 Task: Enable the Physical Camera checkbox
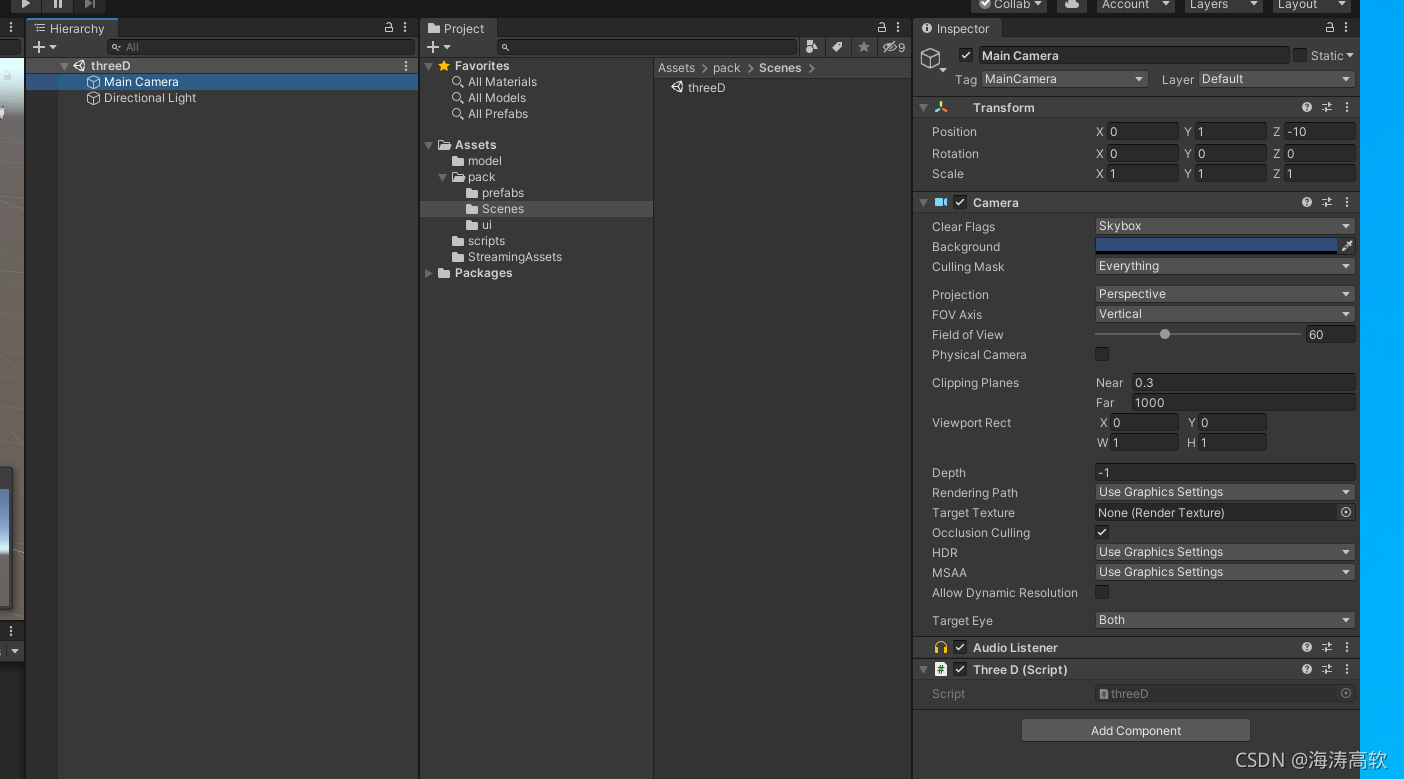click(1102, 354)
